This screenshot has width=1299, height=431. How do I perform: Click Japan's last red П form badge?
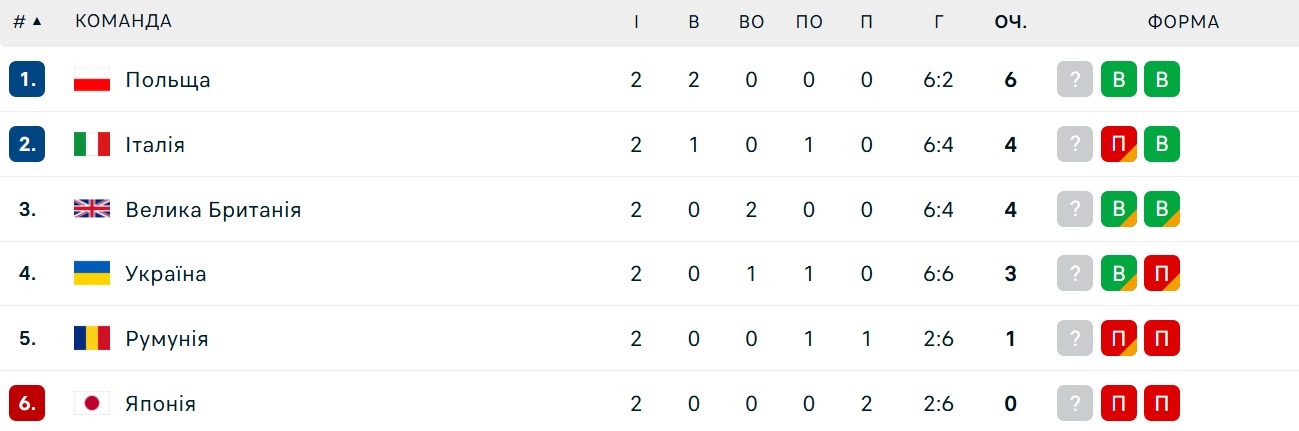click(x=1162, y=404)
